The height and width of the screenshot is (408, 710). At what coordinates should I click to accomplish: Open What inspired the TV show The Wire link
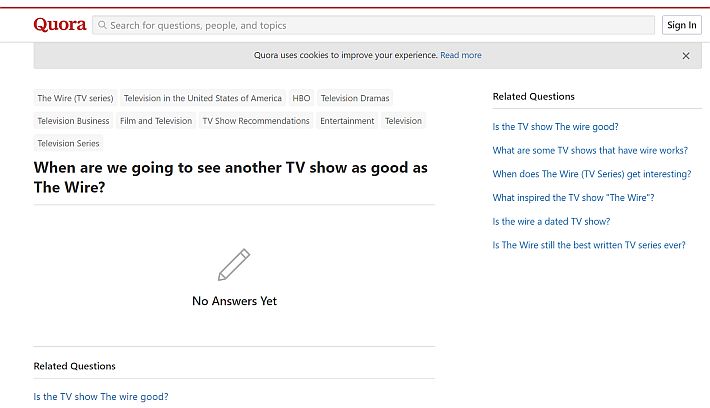[573, 197]
